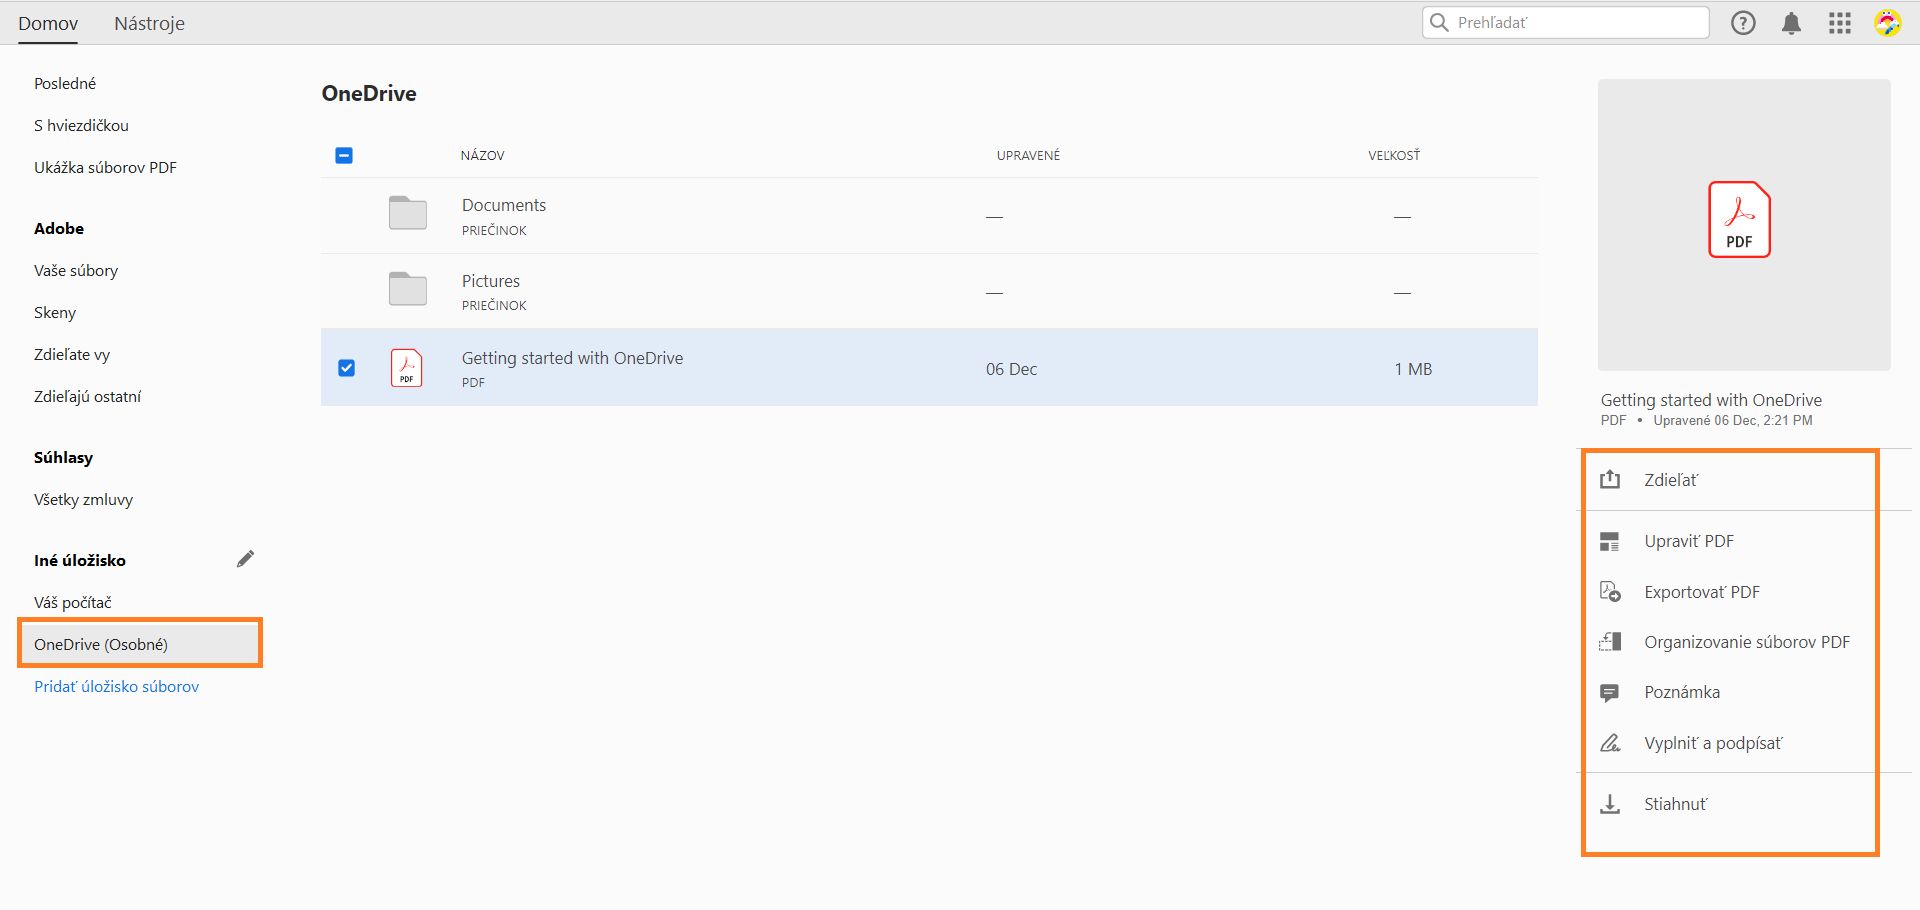The image size is (1920, 910).
Task: Open Pridať úložisko súborov link
Action: point(116,686)
